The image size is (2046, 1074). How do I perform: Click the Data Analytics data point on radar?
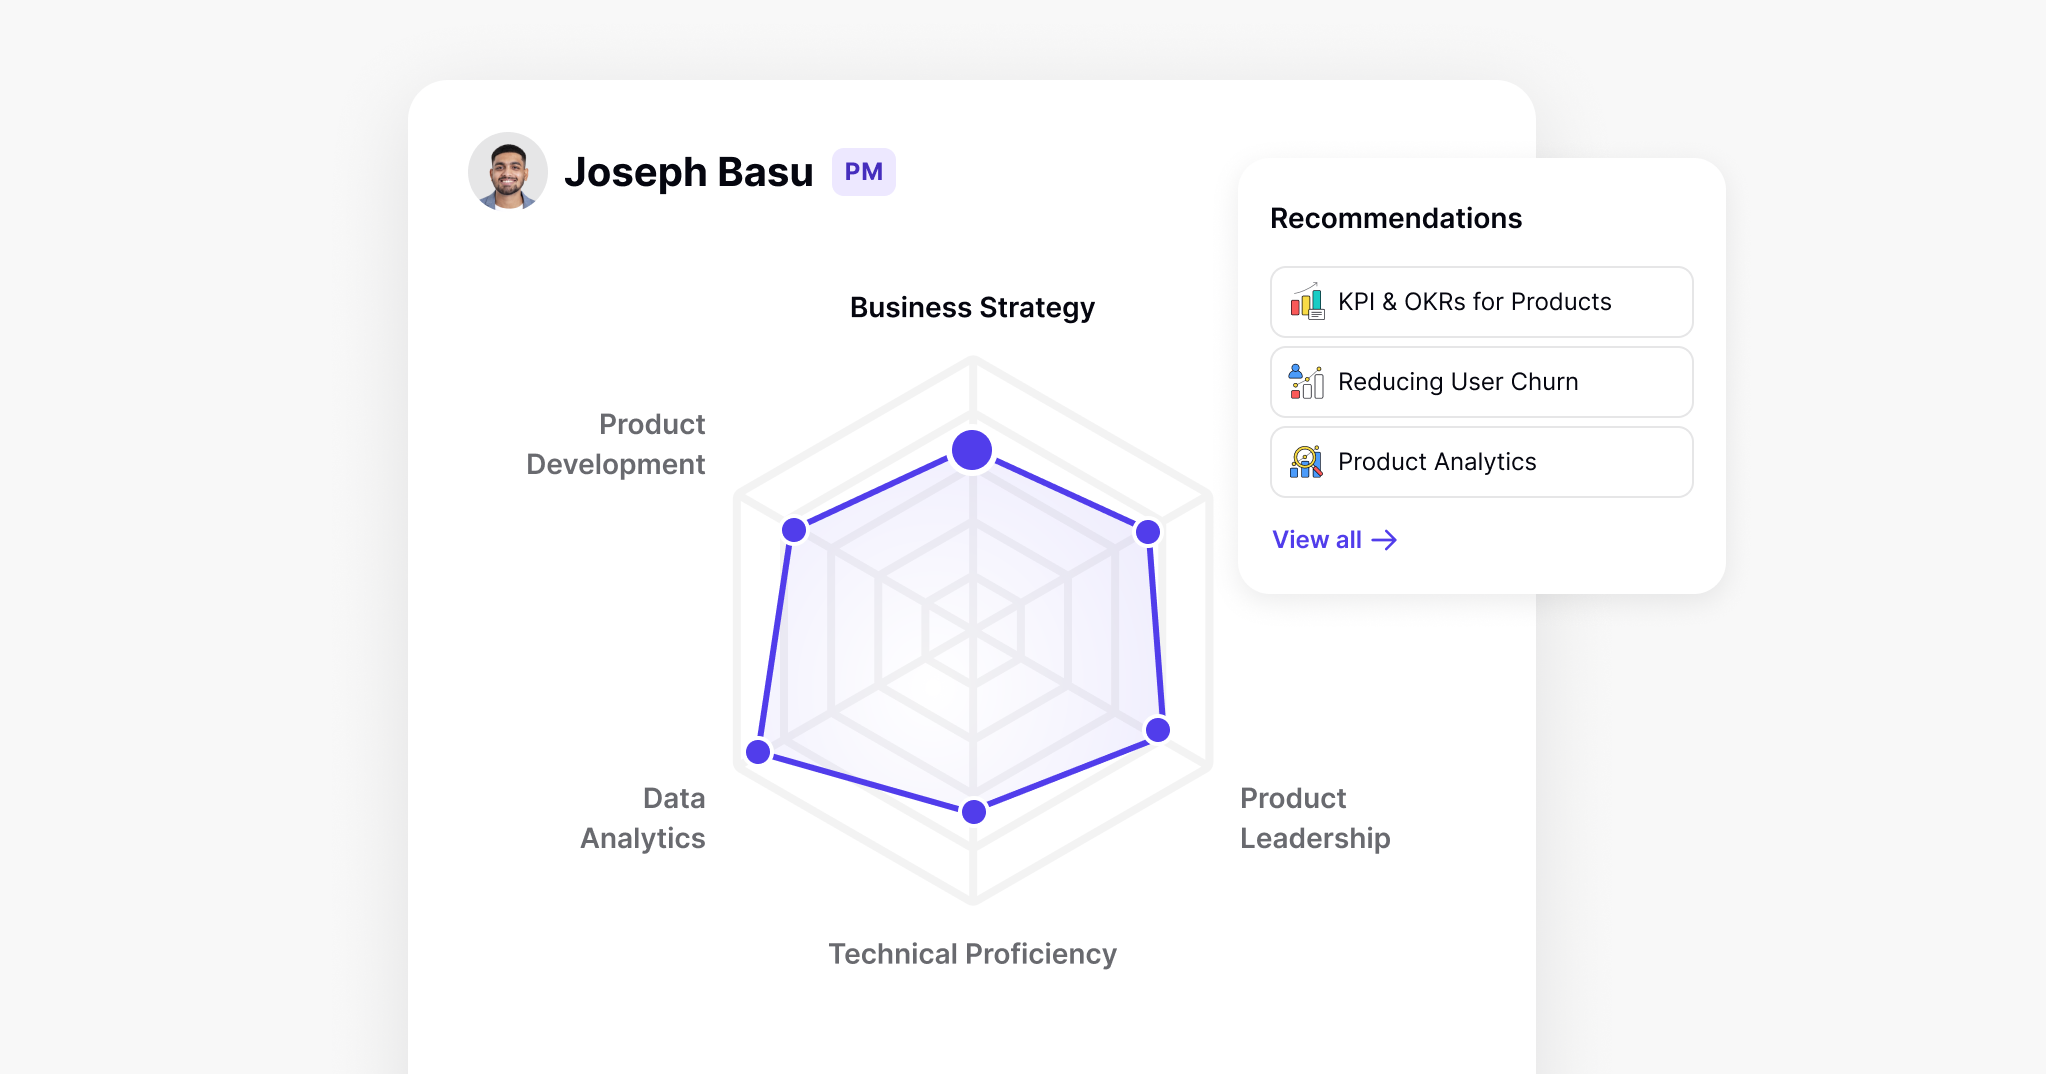coord(758,752)
